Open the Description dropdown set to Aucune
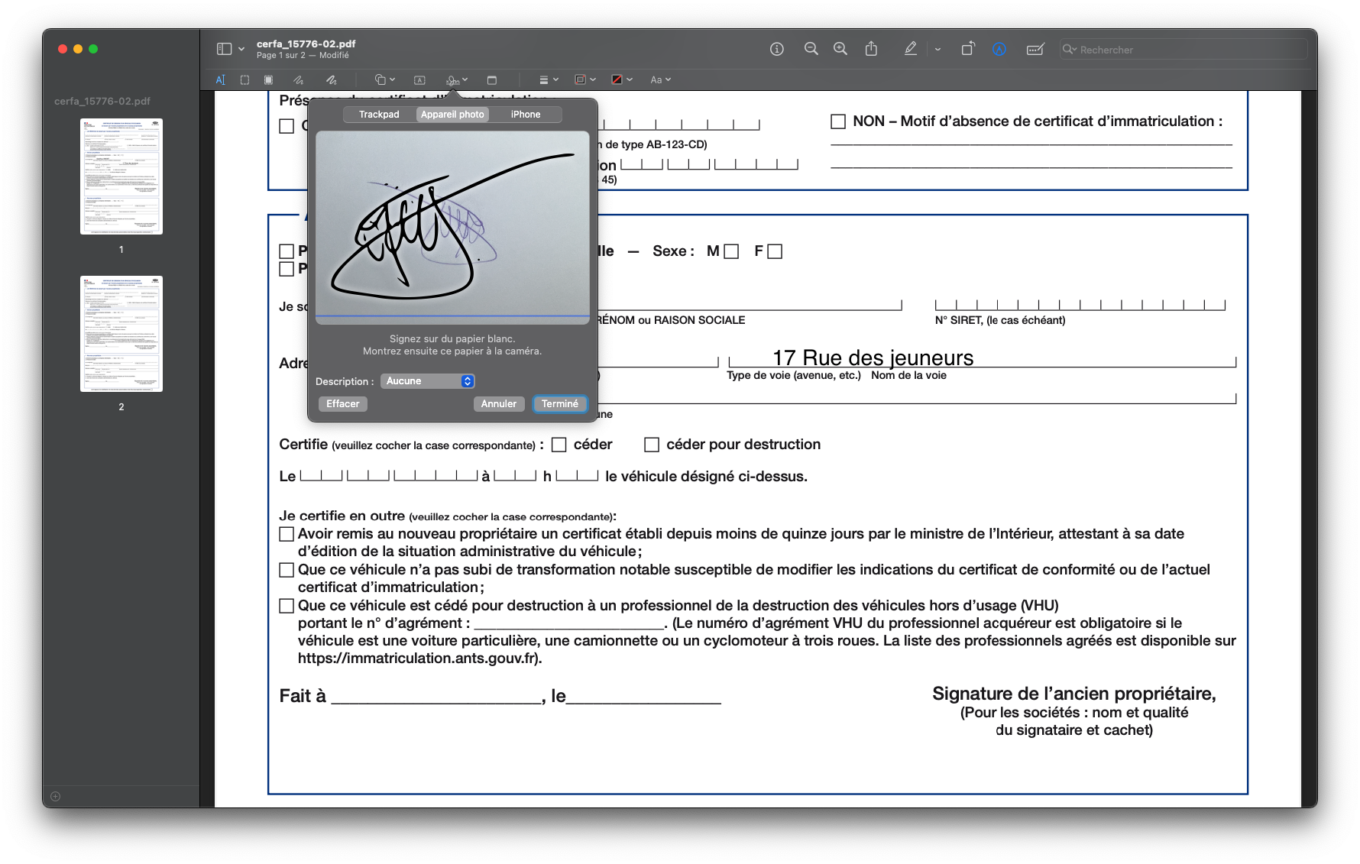The height and width of the screenshot is (864, 1360). click(x=427, y=381)
